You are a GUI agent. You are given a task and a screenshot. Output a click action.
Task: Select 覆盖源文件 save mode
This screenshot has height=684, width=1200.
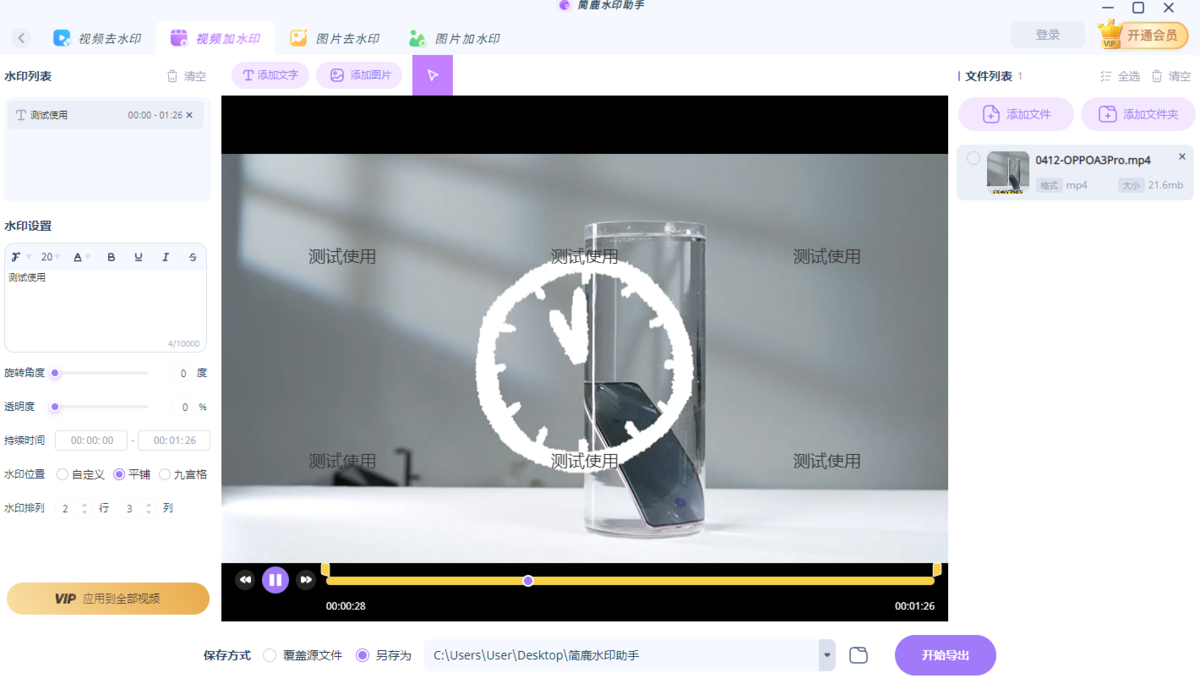(270, 655)
